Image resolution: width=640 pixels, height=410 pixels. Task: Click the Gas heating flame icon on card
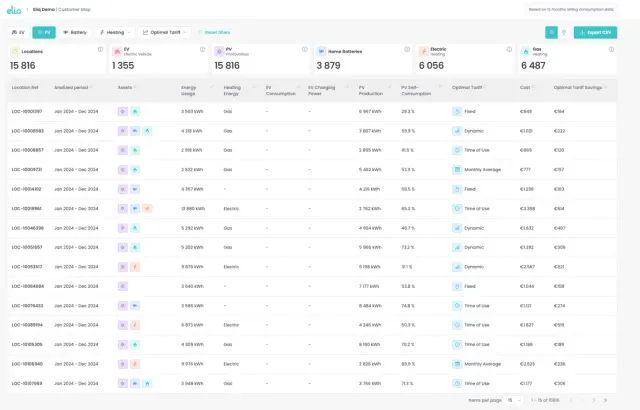click(x=526, y=51)
